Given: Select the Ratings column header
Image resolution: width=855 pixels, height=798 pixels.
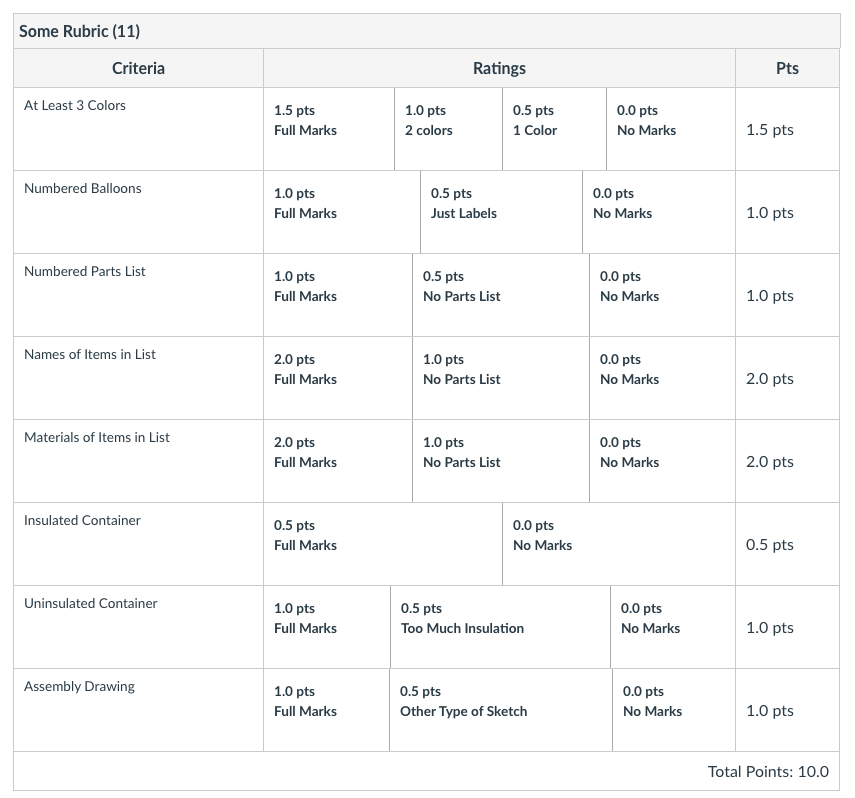Looking at the screenshot, I should point(499,68).
